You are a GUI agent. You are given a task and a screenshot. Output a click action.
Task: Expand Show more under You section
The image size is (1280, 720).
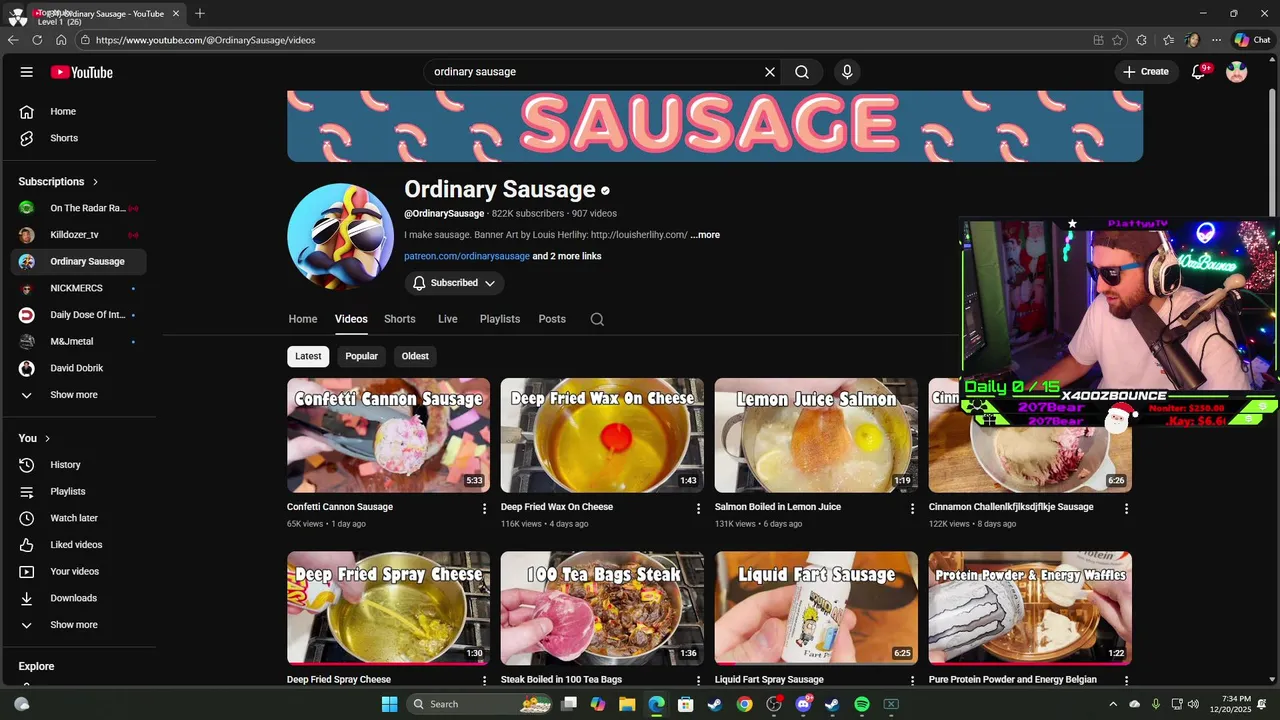point(78,625)
